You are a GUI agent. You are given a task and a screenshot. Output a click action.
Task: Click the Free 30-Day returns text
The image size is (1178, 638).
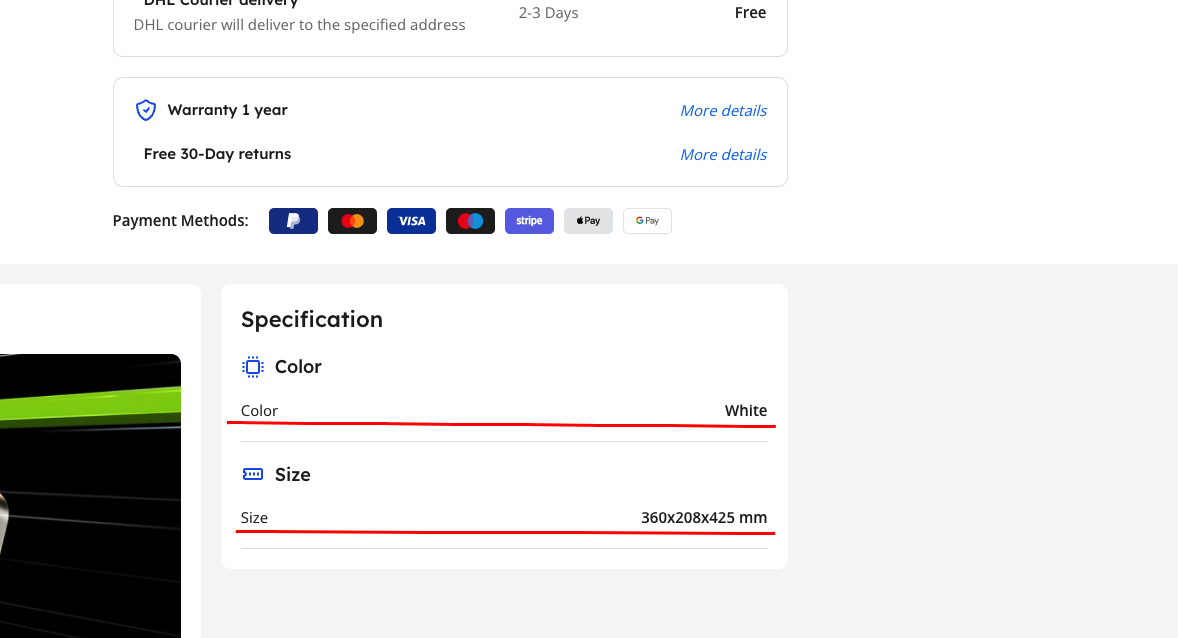pyautogui.click(x=217, y=153)
